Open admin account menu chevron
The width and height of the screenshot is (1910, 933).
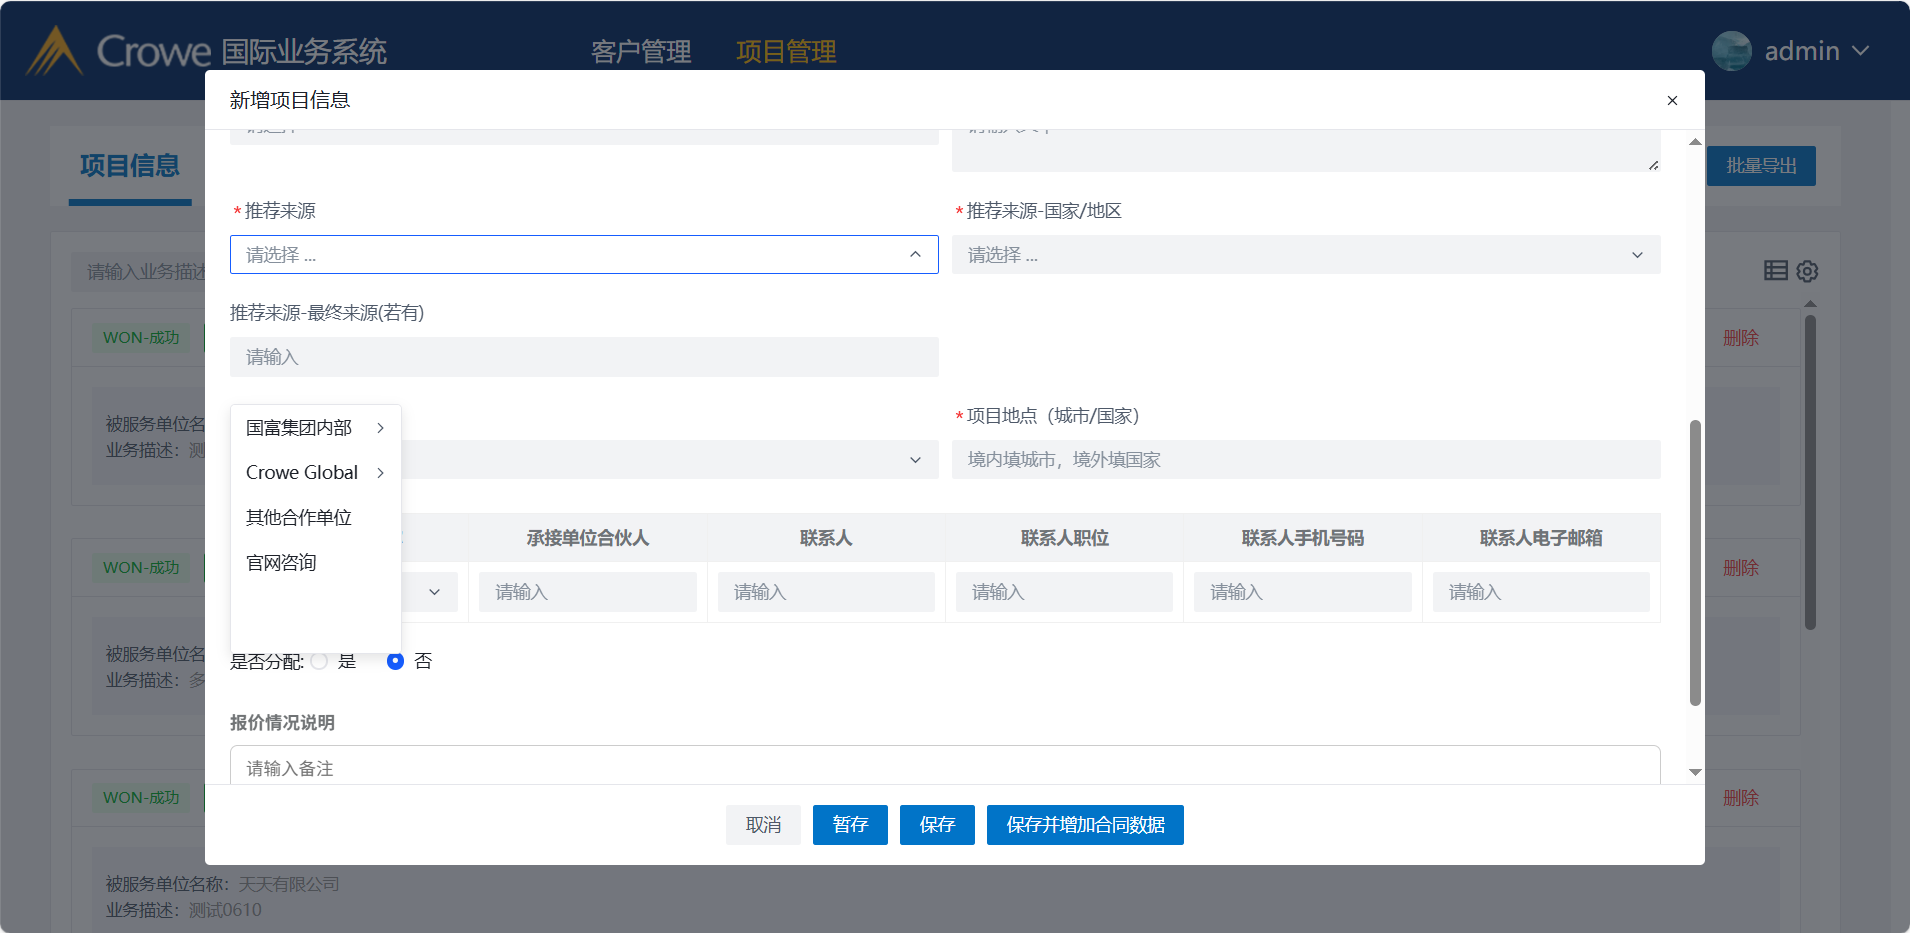click(1860, 51)
